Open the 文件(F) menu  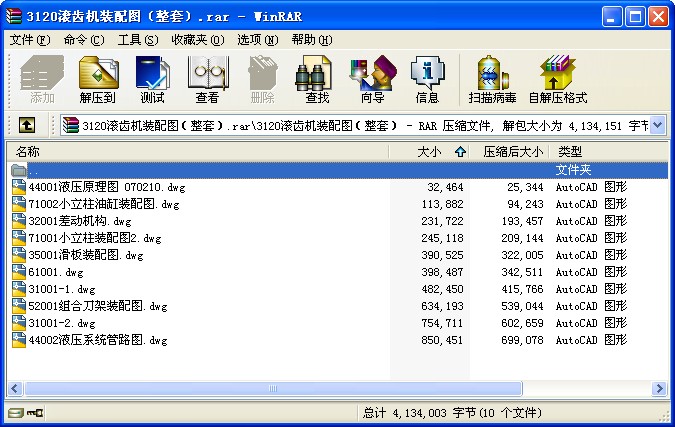point(30,40)
